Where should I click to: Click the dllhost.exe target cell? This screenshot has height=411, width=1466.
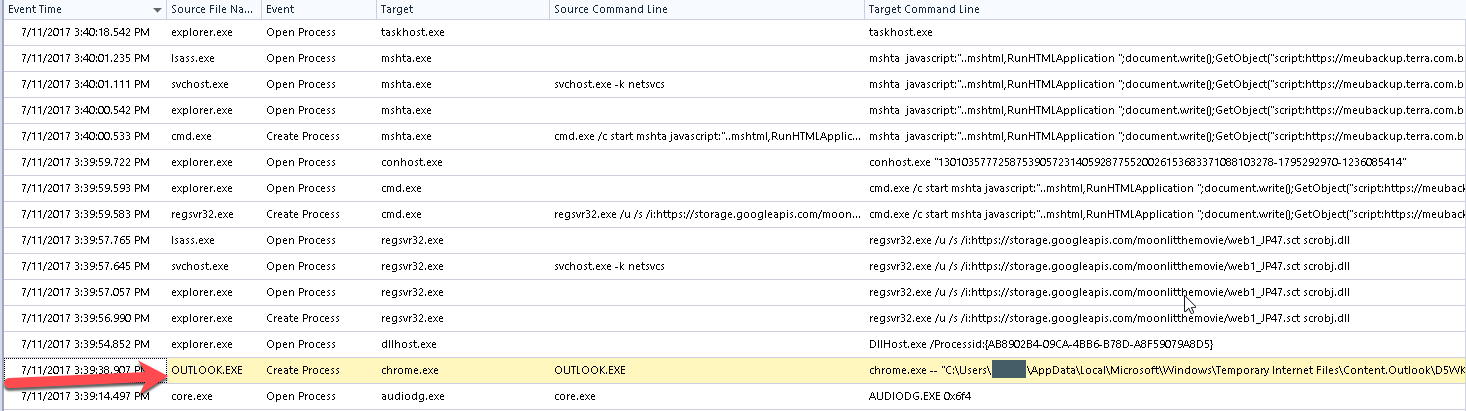click(409, 344)
